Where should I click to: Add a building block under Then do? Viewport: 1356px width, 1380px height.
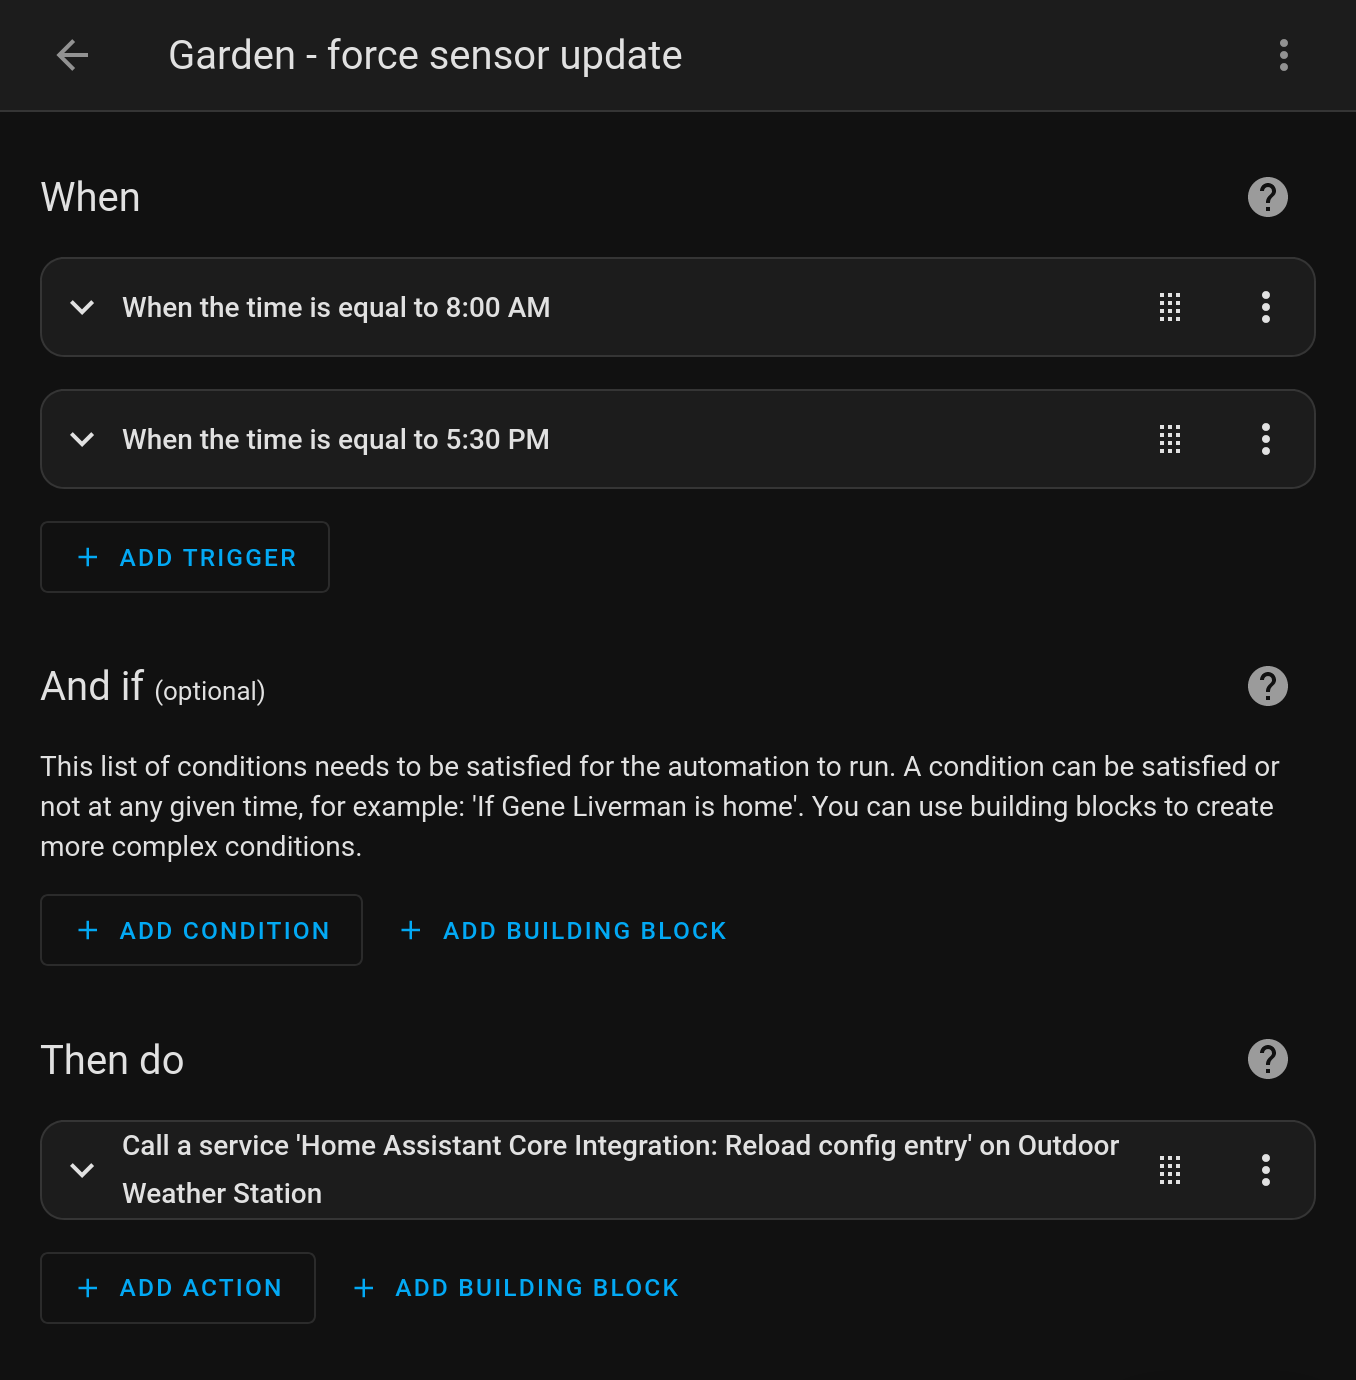coord(517,1288)
